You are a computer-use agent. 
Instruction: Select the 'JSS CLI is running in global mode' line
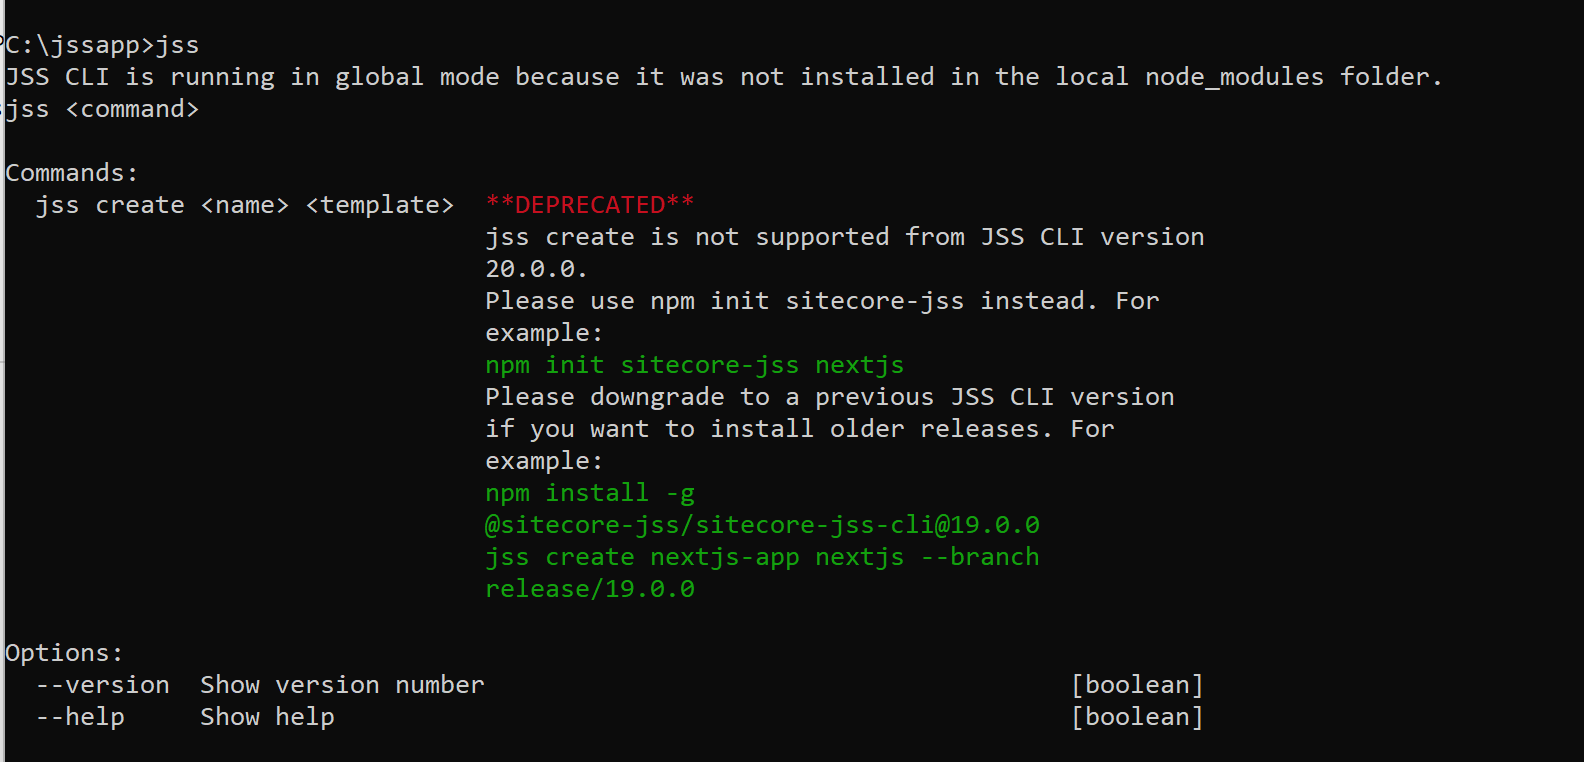tap(724, 77)
